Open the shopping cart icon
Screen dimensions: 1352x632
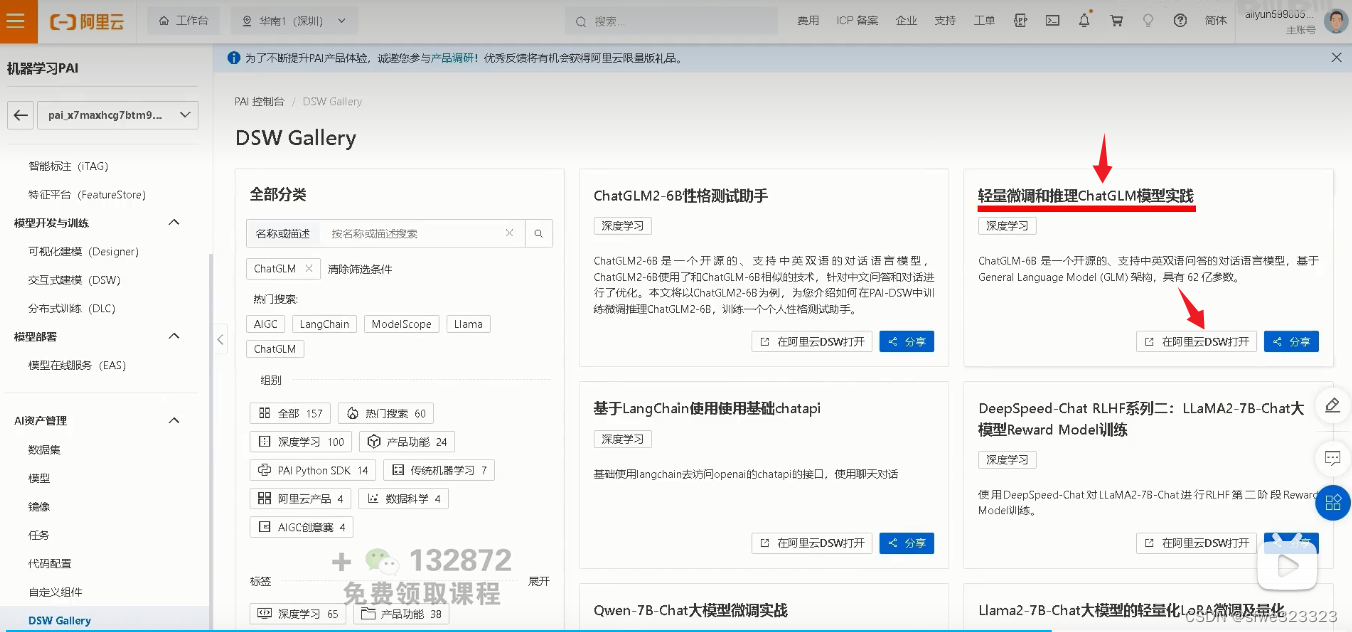(1116, 20)
